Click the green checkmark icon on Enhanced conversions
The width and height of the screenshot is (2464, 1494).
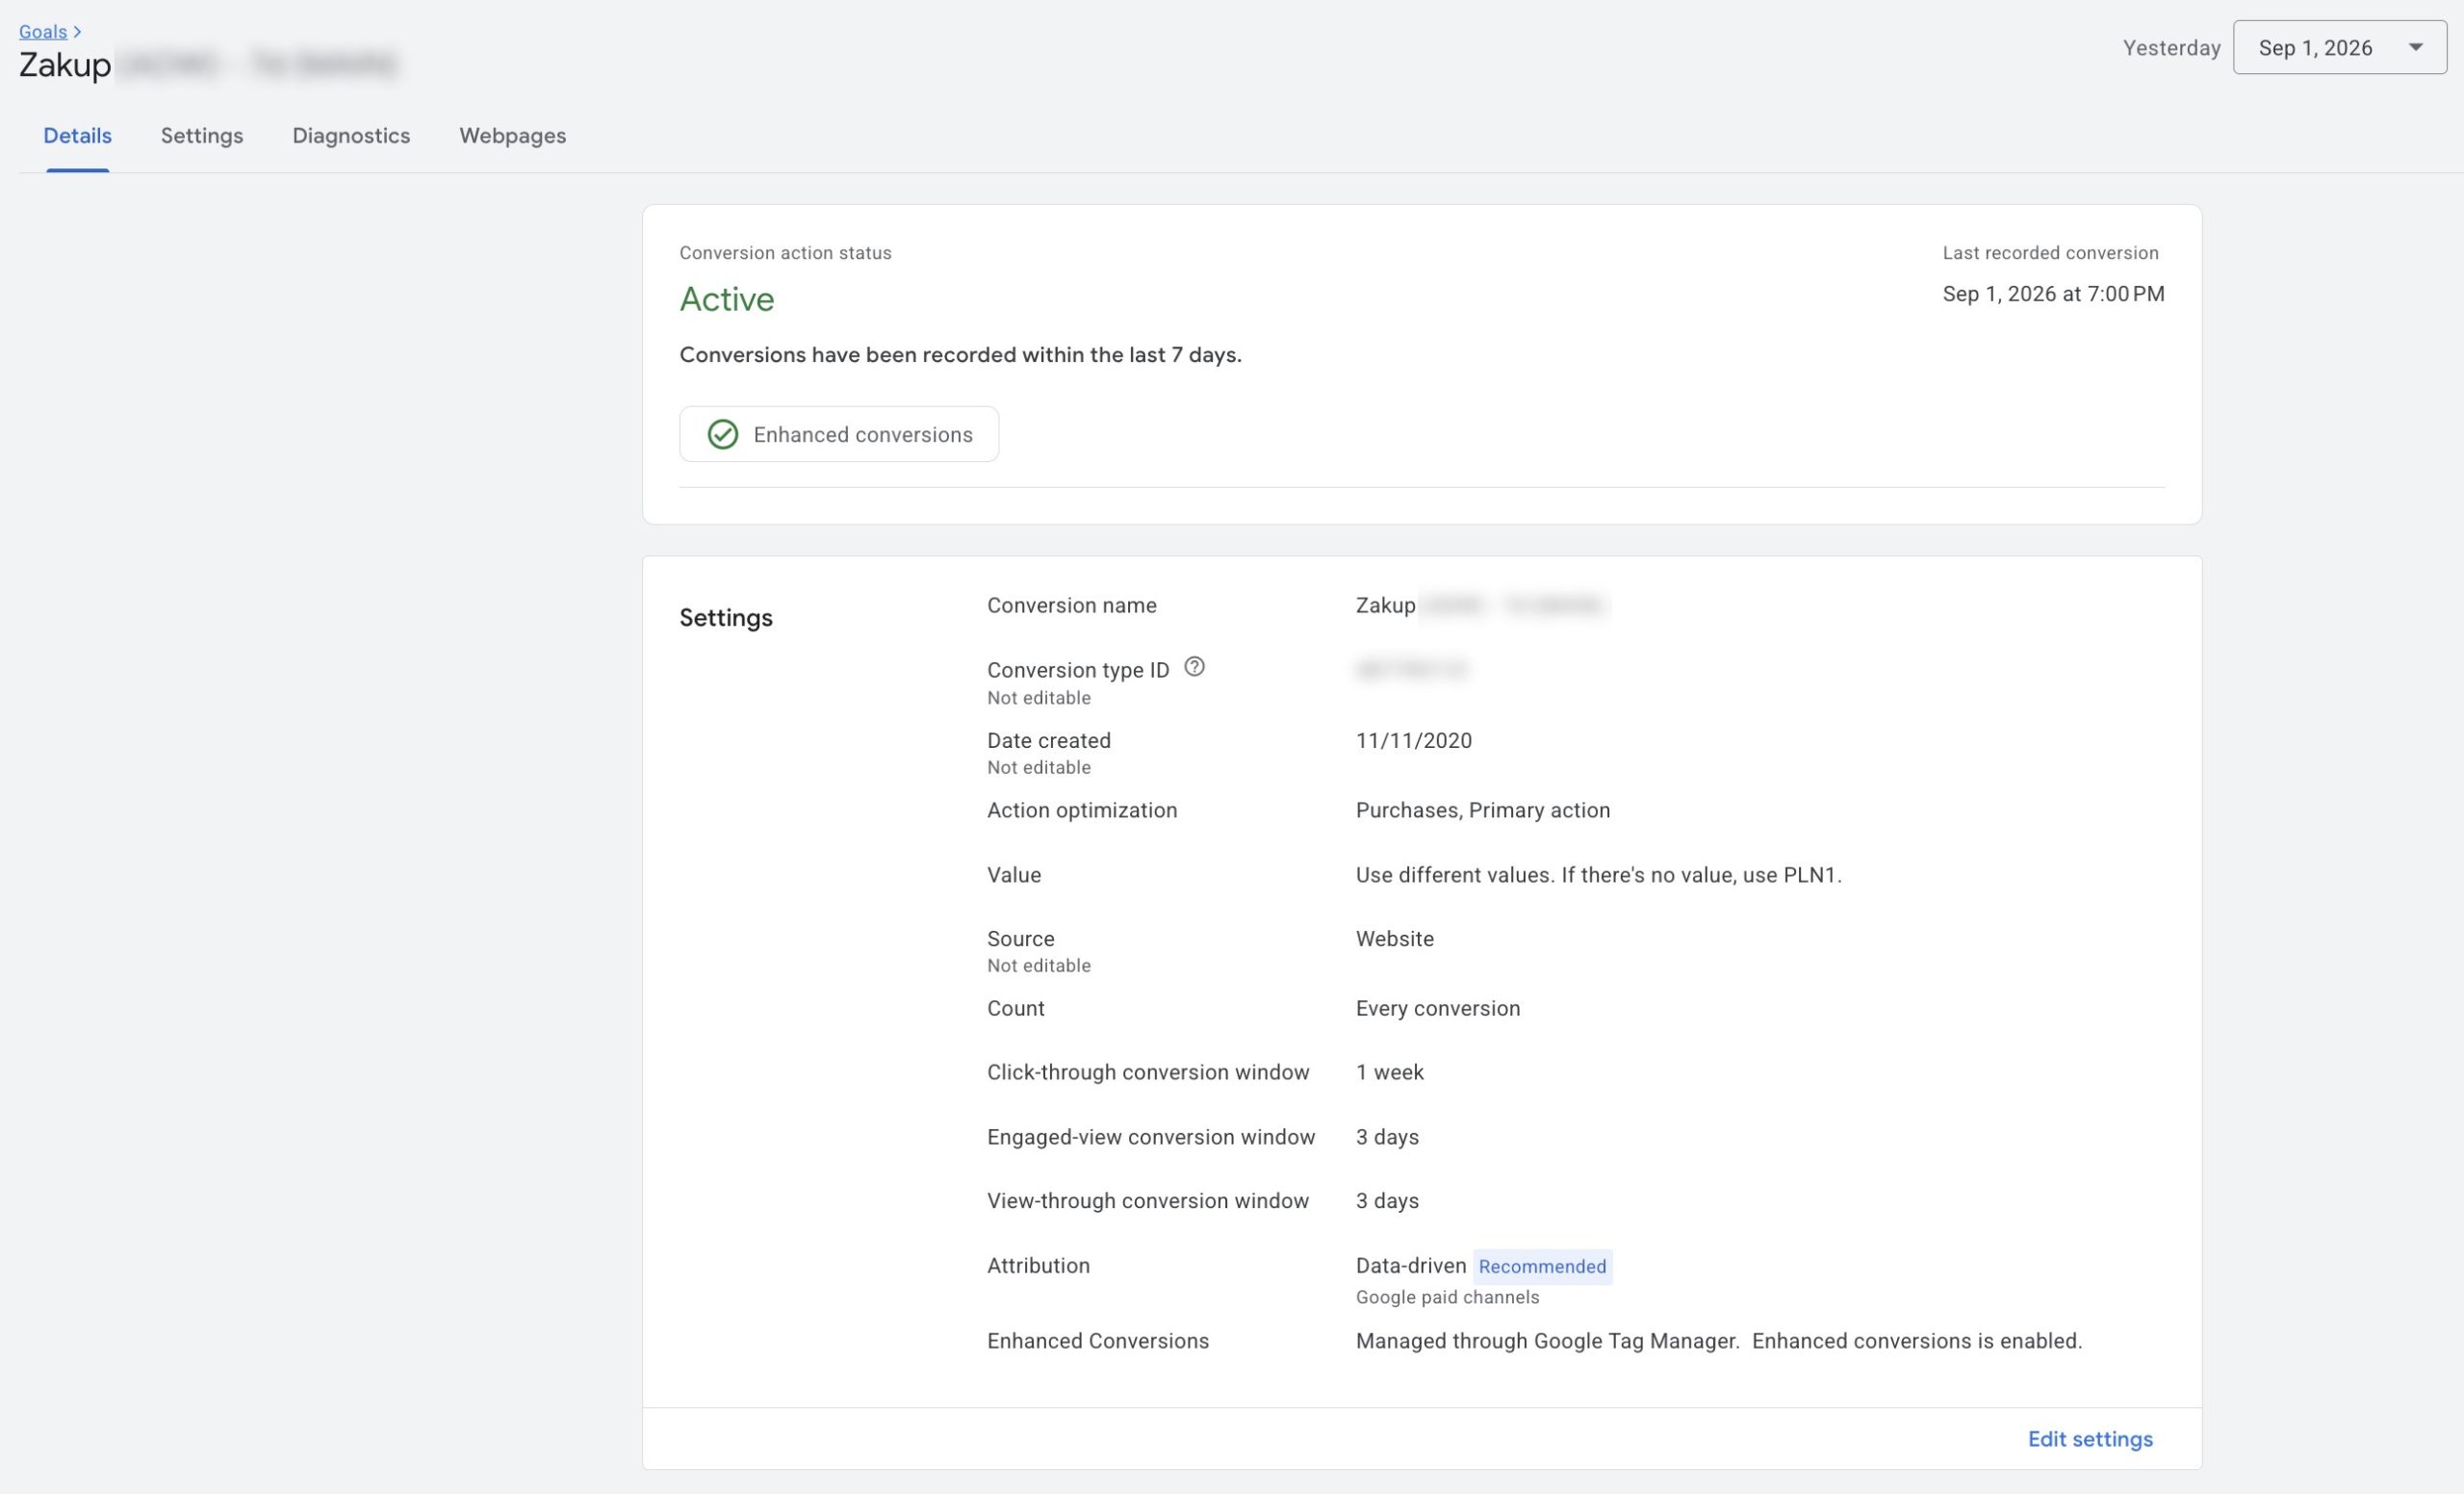pyautogui.click(x=723, y=434)
